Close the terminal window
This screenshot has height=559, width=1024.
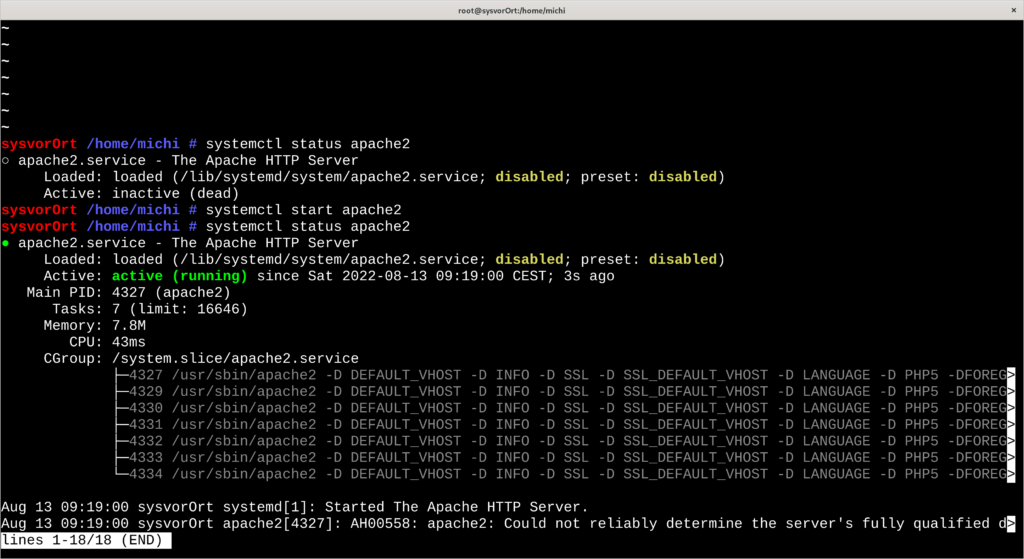(1014, 10)
